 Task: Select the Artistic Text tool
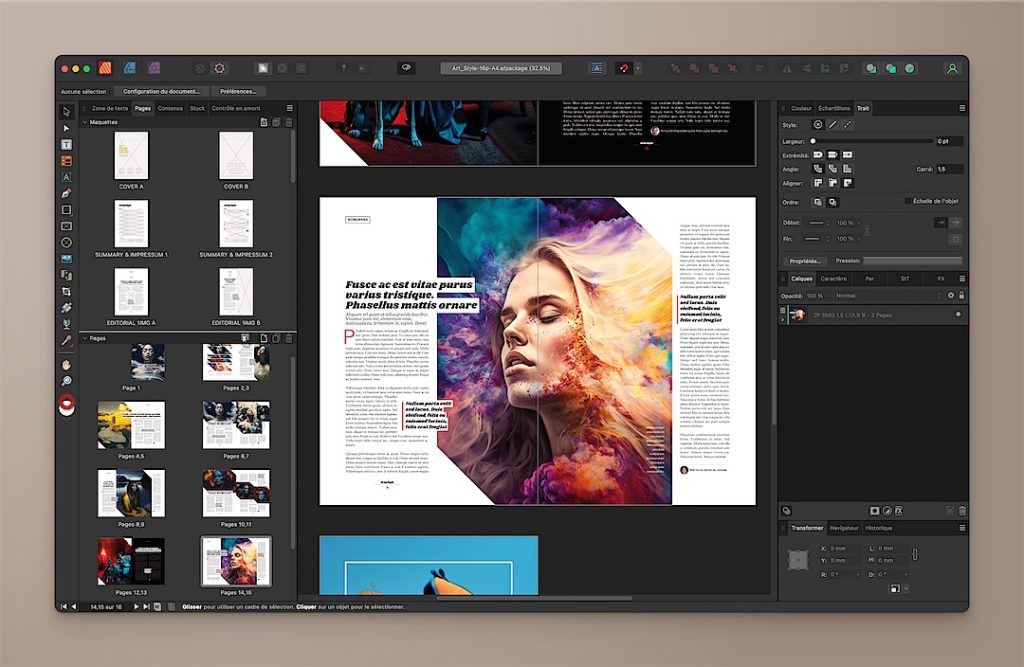[67, 177]
